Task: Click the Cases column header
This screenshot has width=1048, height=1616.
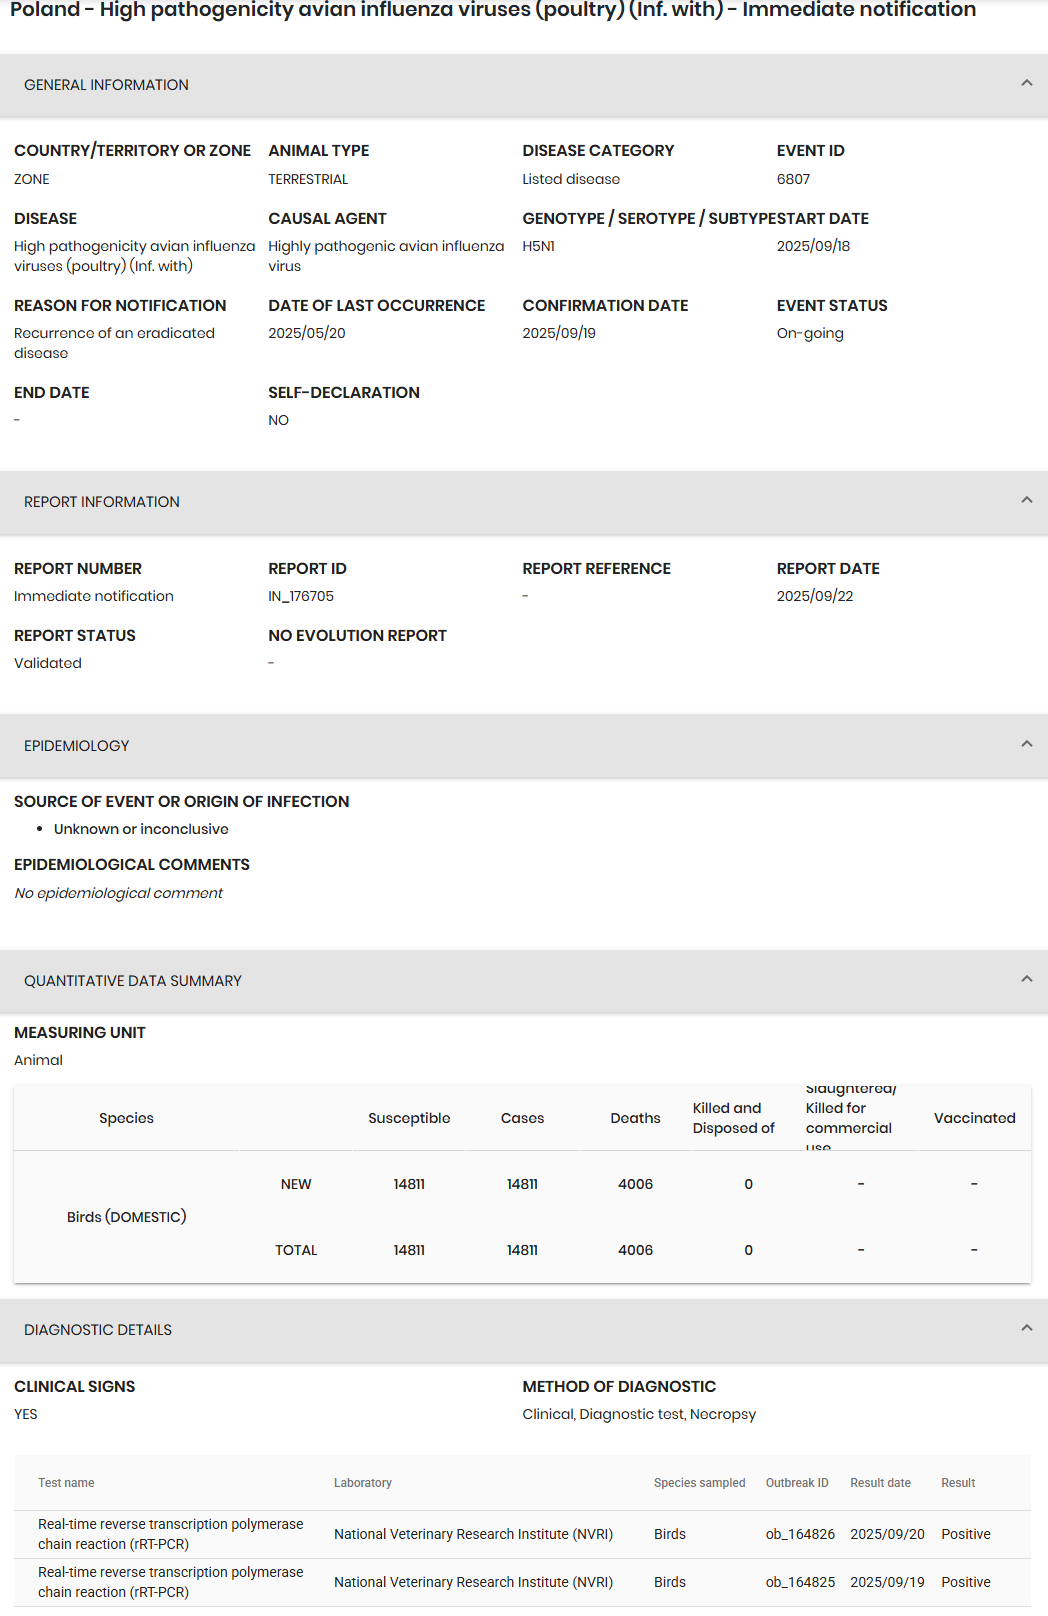Action: pyautogui.click(x=522, y=1118)
